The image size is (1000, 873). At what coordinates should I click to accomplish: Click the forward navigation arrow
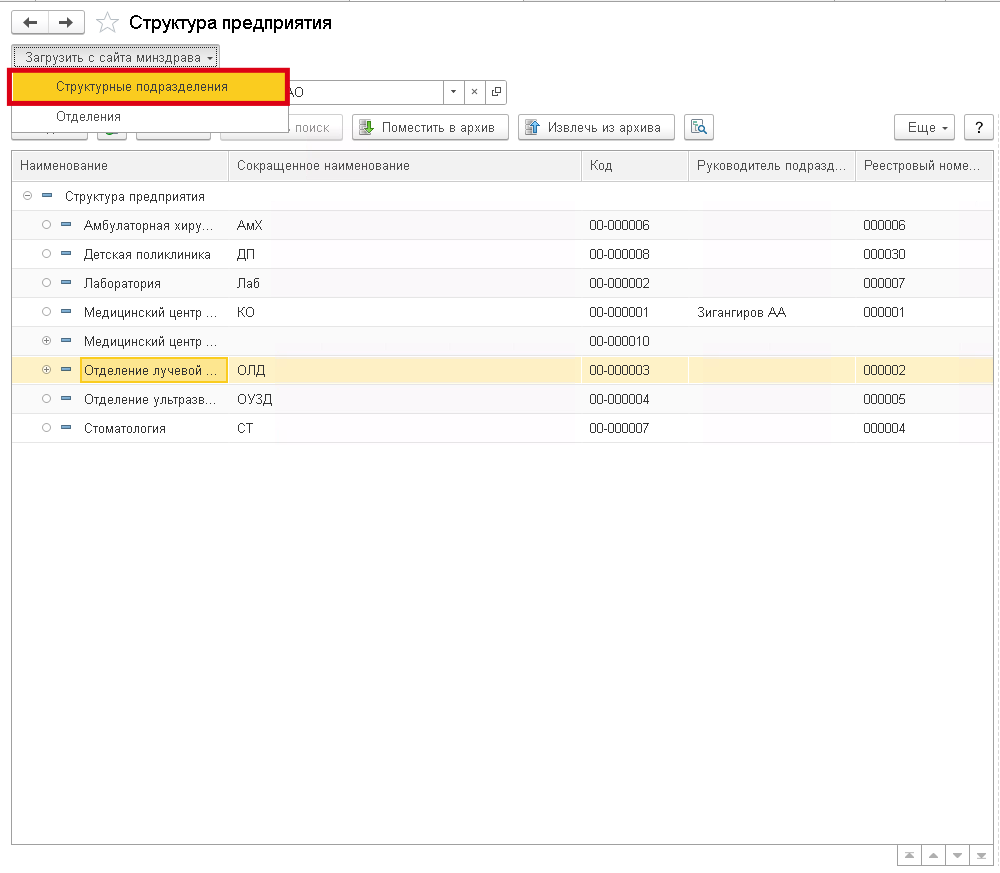point(66,22)
